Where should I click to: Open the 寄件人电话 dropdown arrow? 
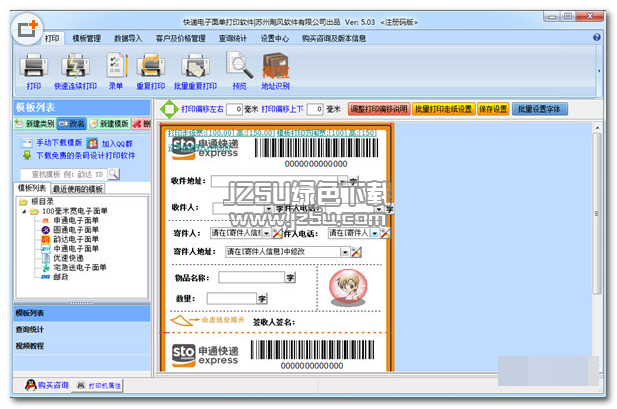(x=375, y=233)
